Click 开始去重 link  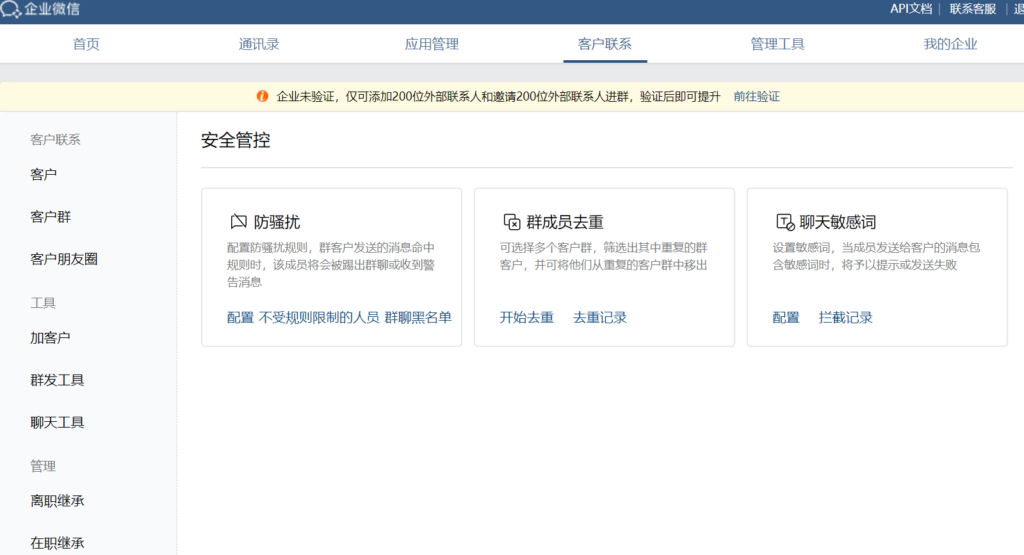click(527, 318)
